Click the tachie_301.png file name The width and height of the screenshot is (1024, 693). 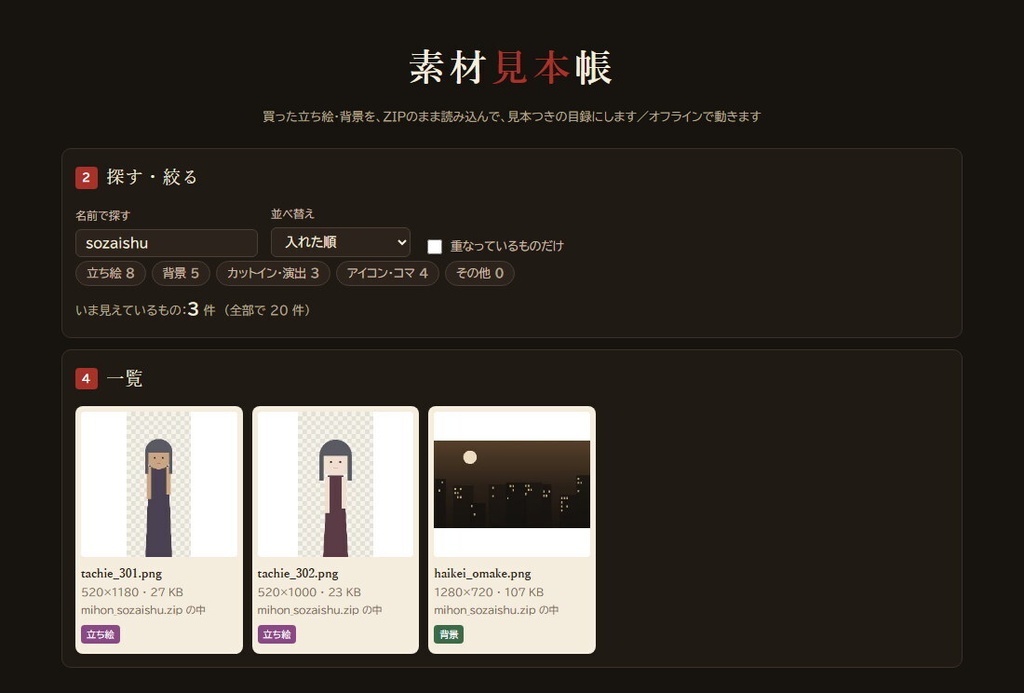[121, 573]
